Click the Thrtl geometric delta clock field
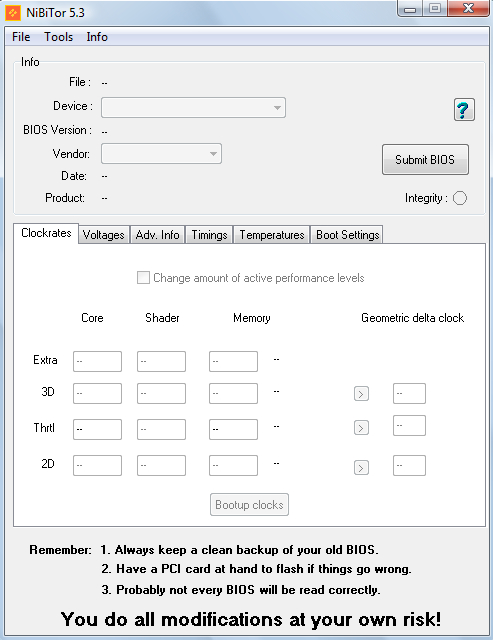 (409, 425)
